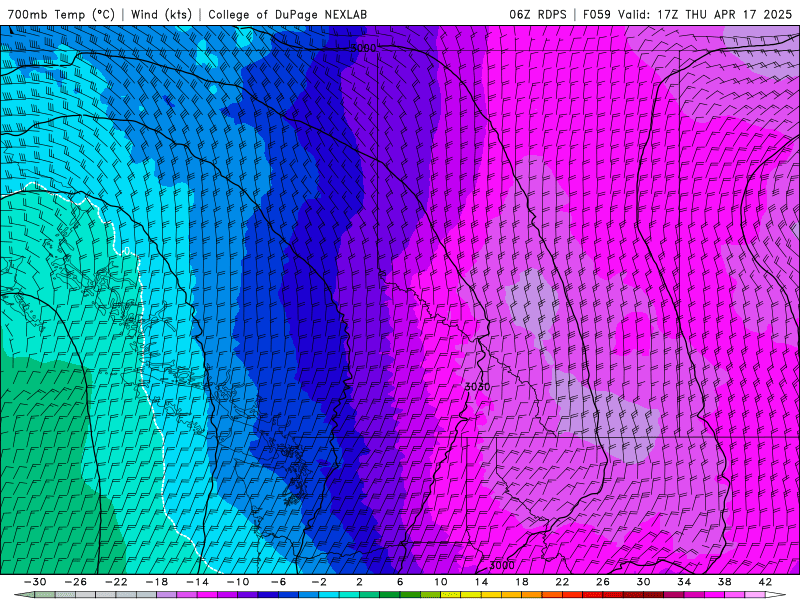
Task: Click the '14' color scale tick label
Action: [x=481, y=582]
